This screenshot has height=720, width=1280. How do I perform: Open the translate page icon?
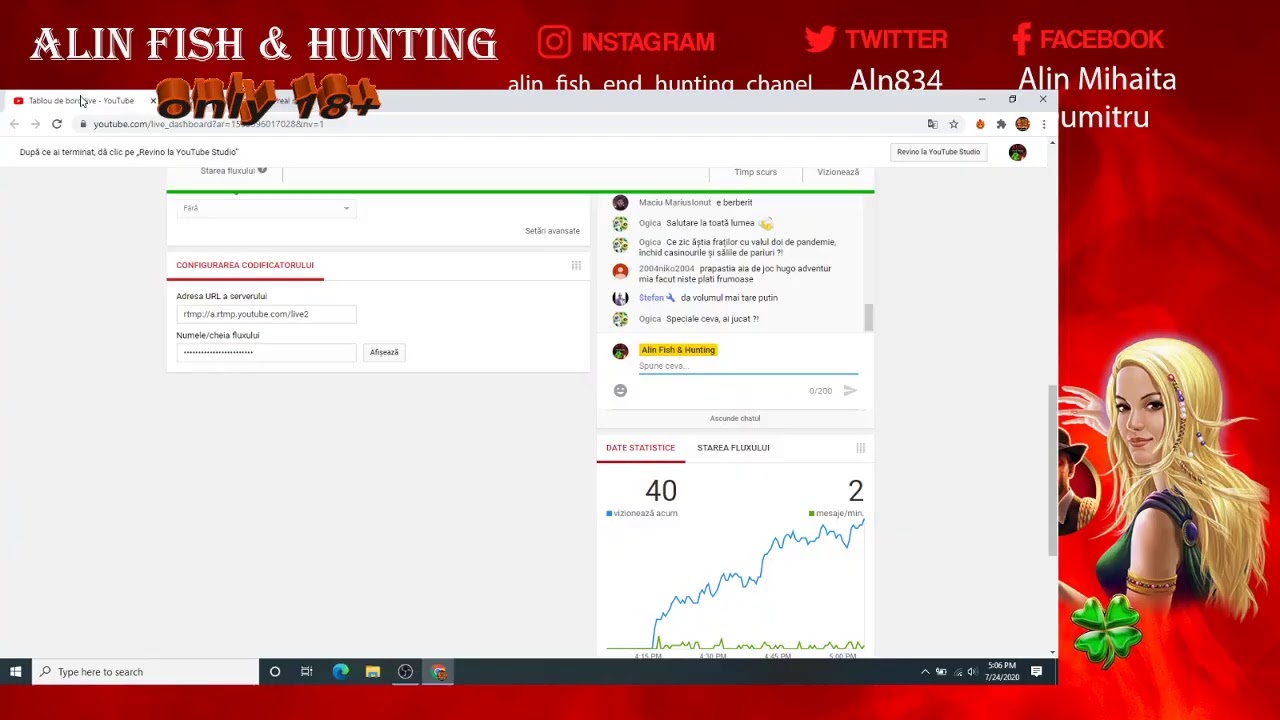(x=933, y=124)
